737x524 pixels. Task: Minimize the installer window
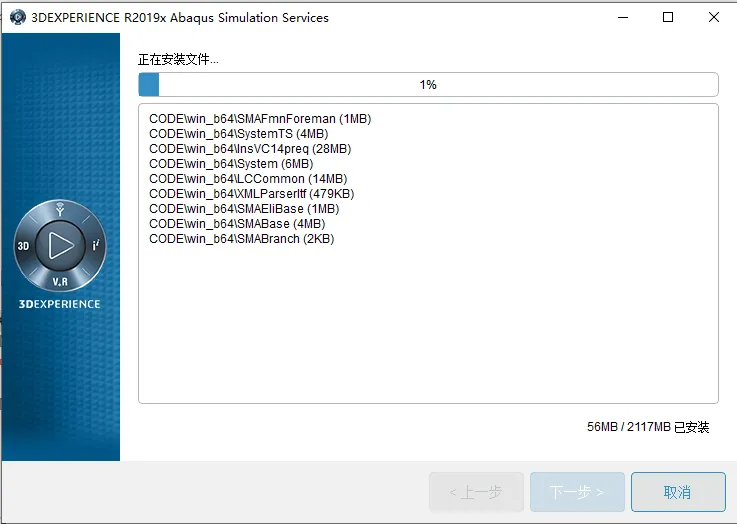[623, 17]
